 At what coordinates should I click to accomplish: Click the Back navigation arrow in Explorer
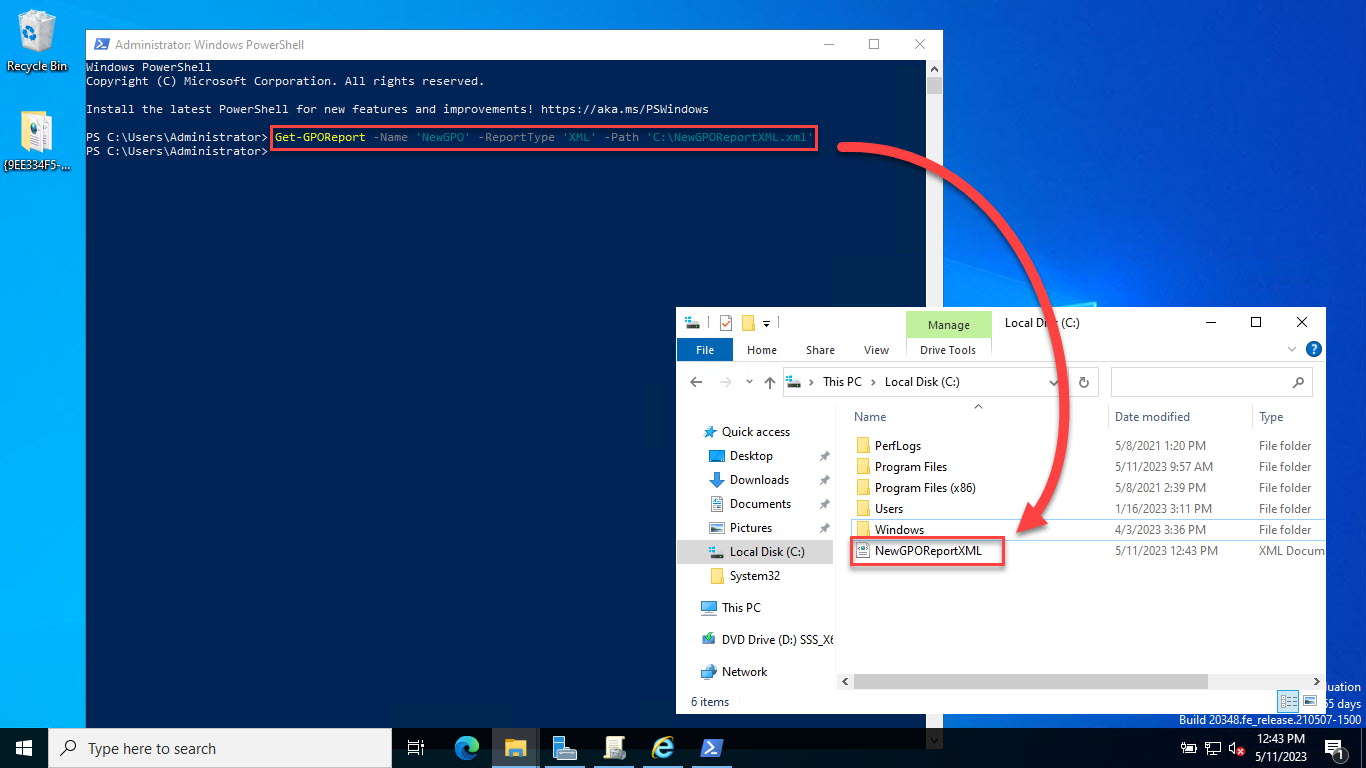[x=697, y=381]
